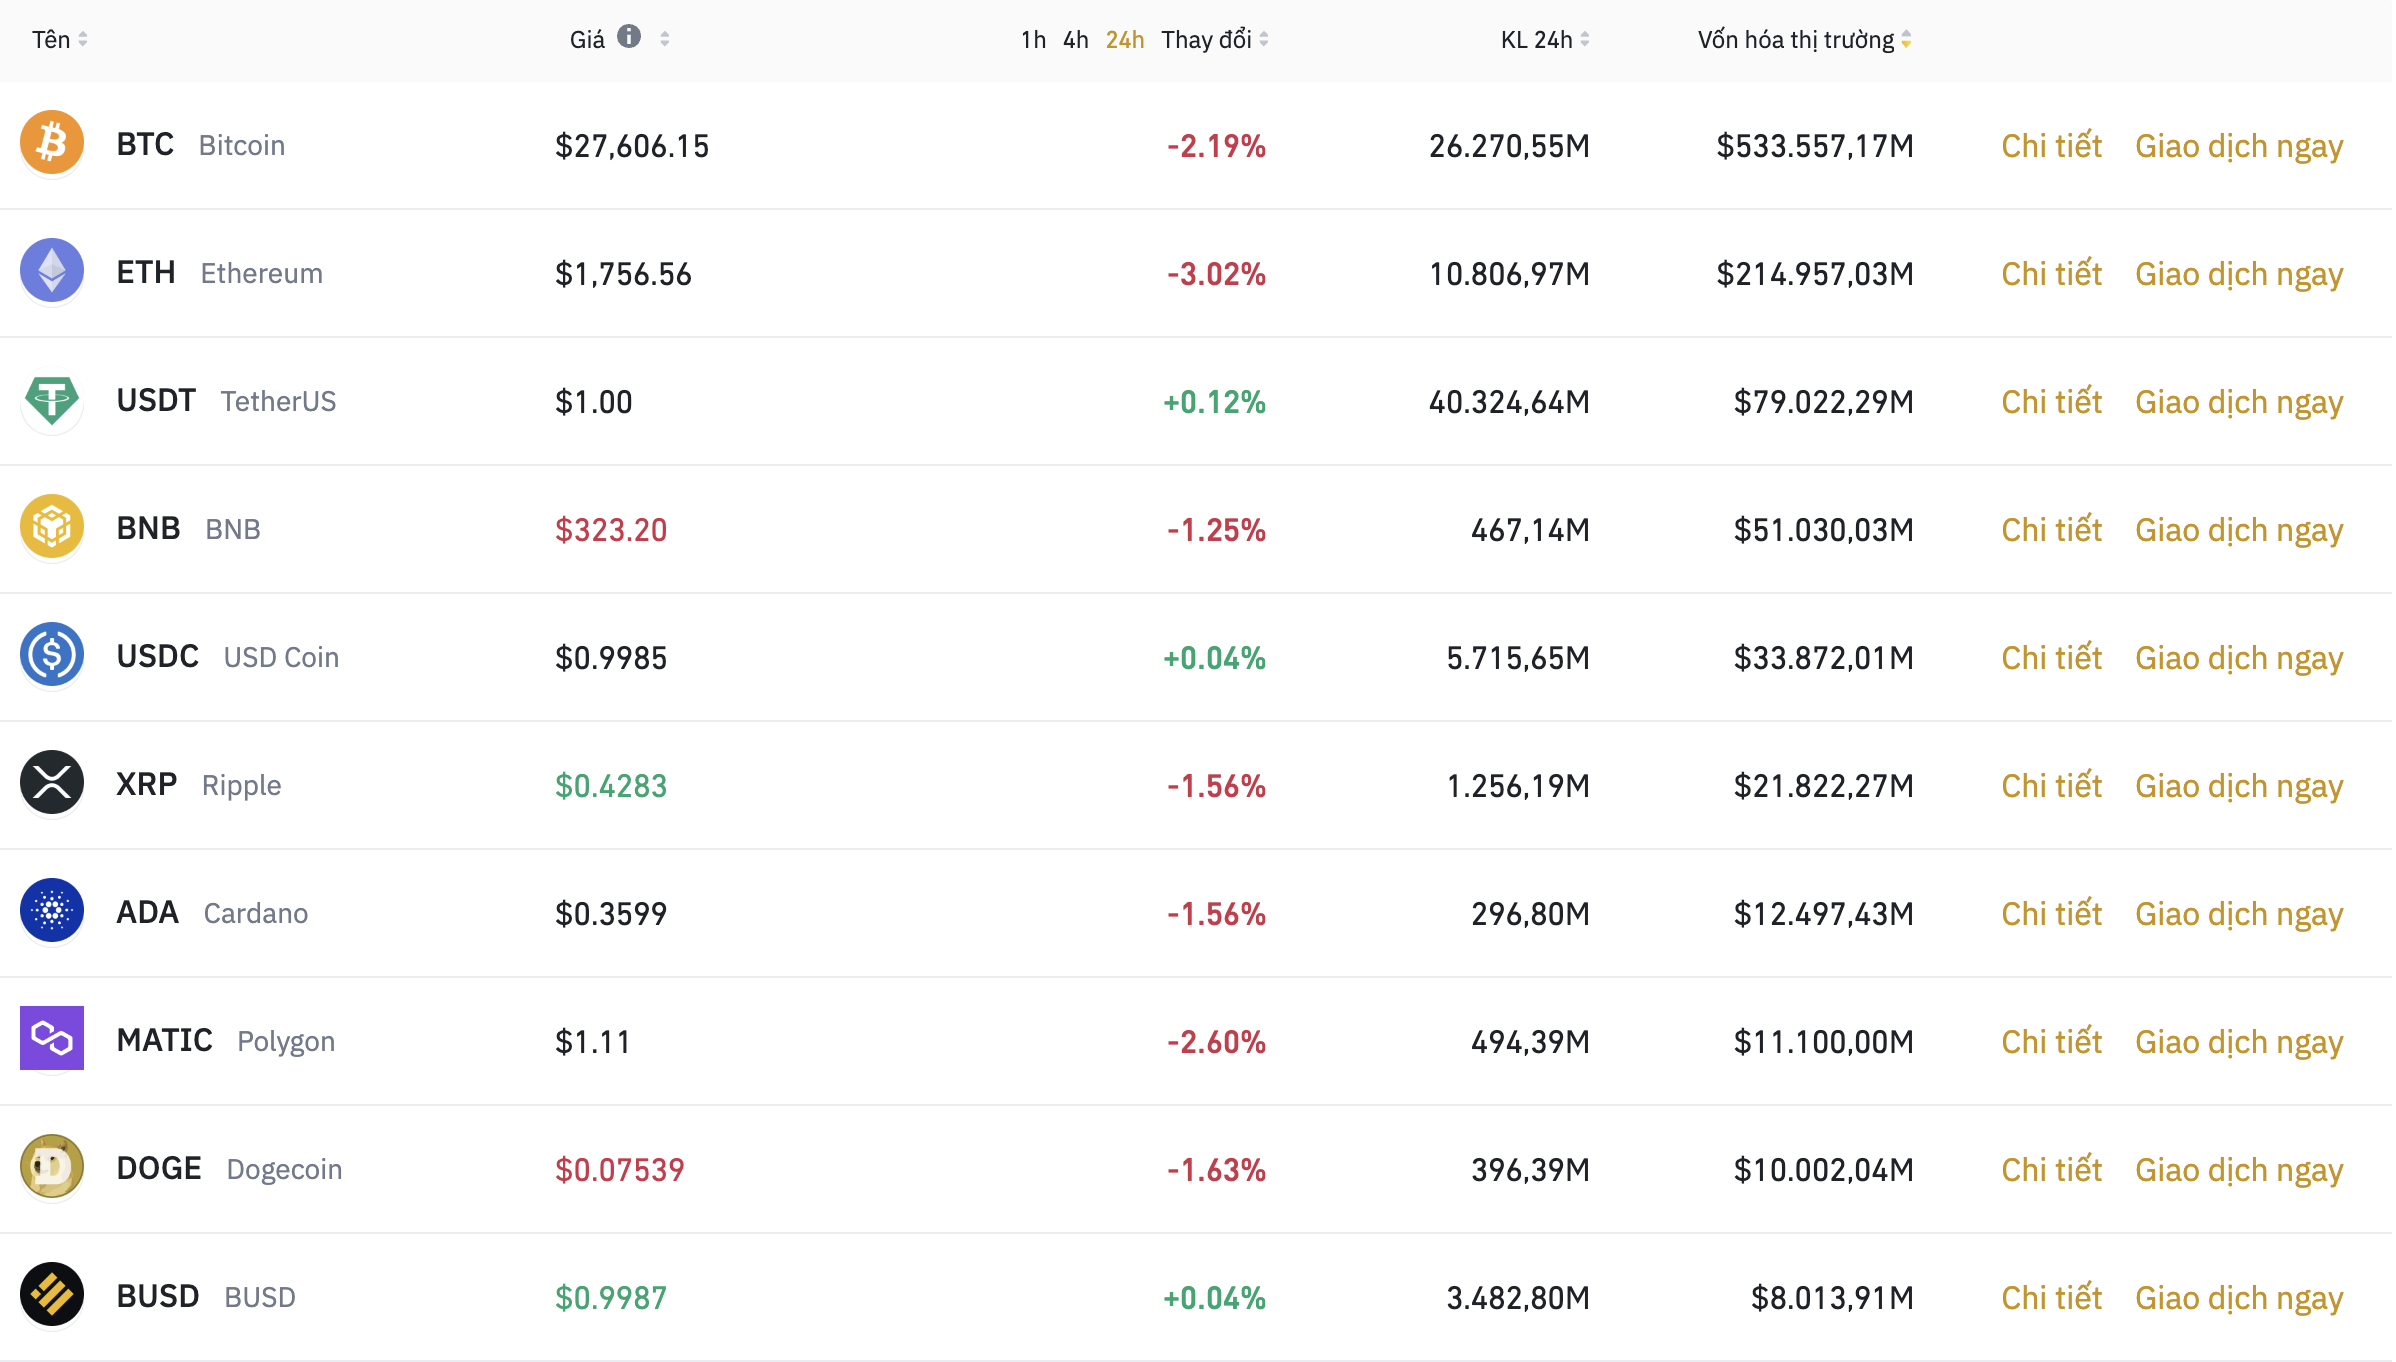Switch change period to 1h
The height and width of the screenshot is (1362, 2396).
[x=1033, y=40]
